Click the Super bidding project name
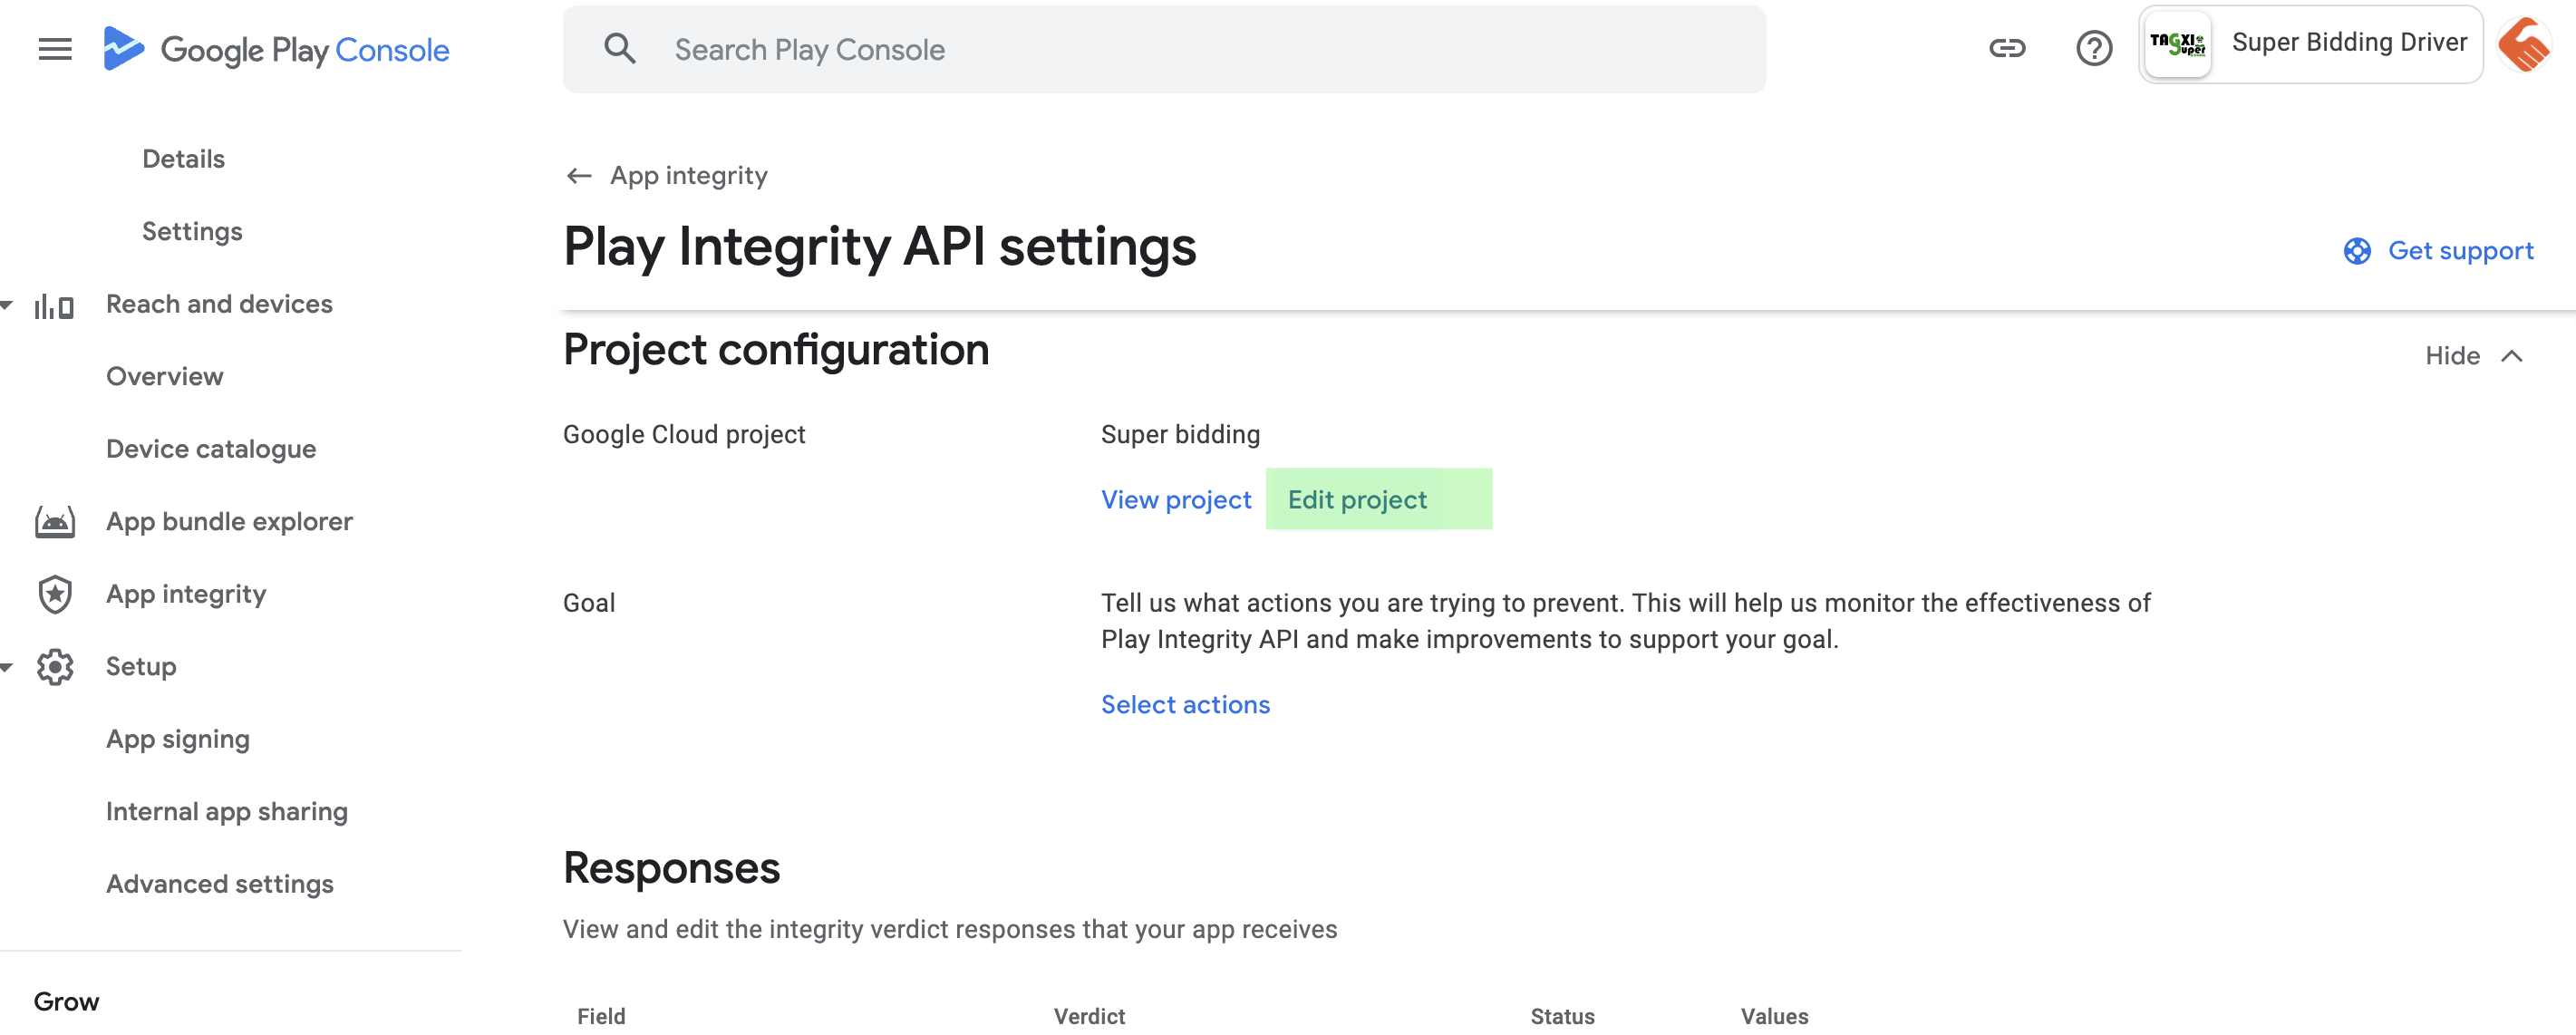The height and width of the screenshot is (1035, 2576). (1180, 435)
